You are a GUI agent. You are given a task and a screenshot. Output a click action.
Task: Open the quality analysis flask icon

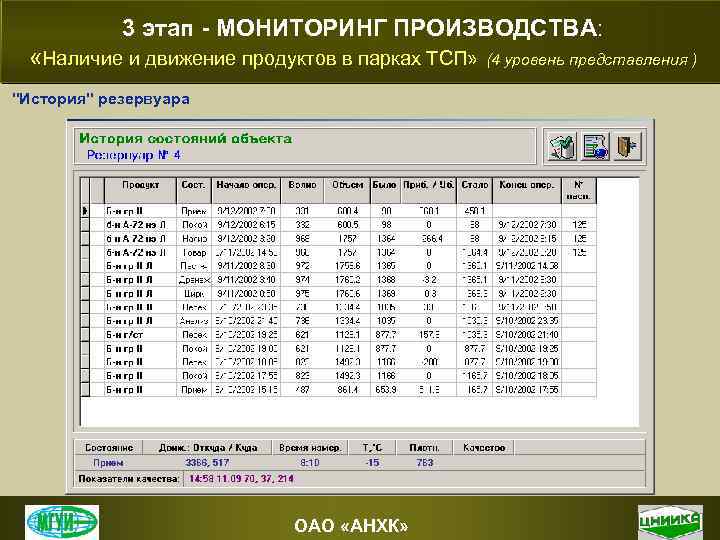[596, 147]
